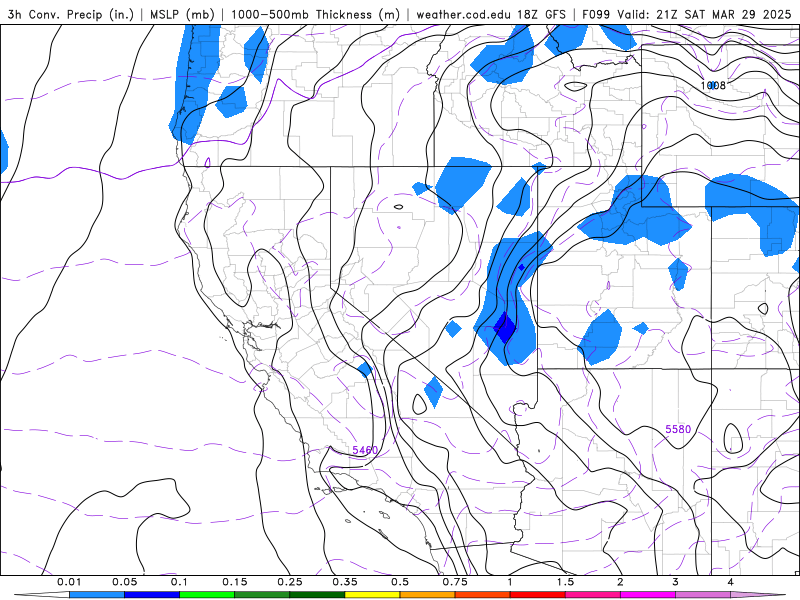The height and width of the screenshot is (600, 800).
Task: Select the red-orange 0.75–1 legend swatch
Action: tap(483, 595)
